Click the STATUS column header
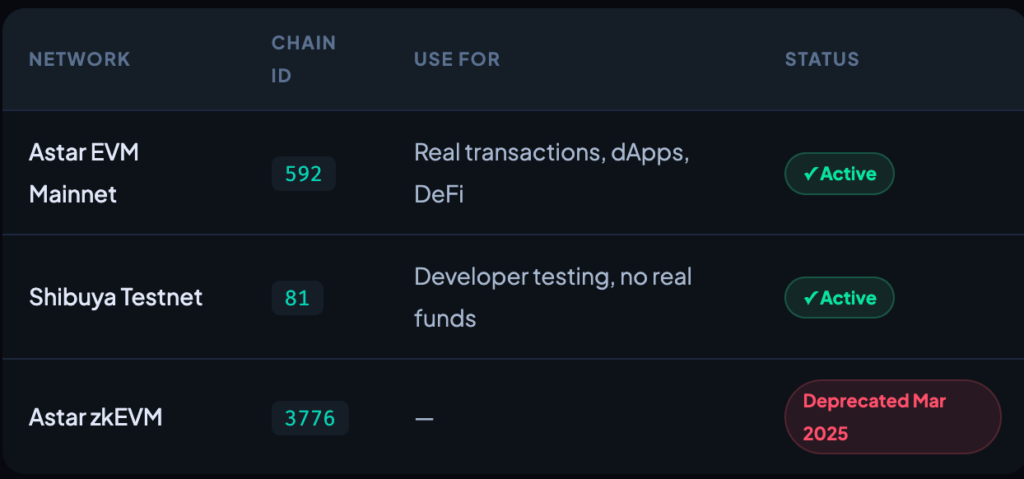Viewport: 1024px width, 479px height. (x=821, y=59)
